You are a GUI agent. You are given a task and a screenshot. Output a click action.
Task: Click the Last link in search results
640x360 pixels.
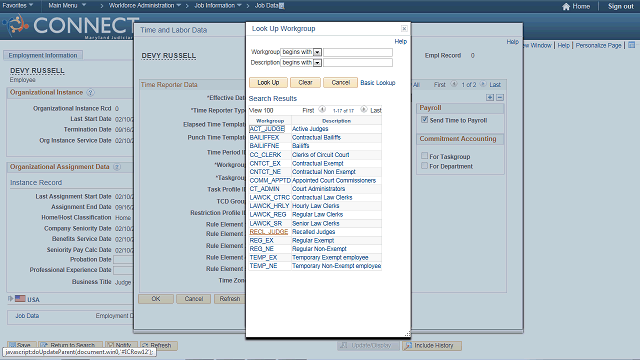[x=376, y=110]
